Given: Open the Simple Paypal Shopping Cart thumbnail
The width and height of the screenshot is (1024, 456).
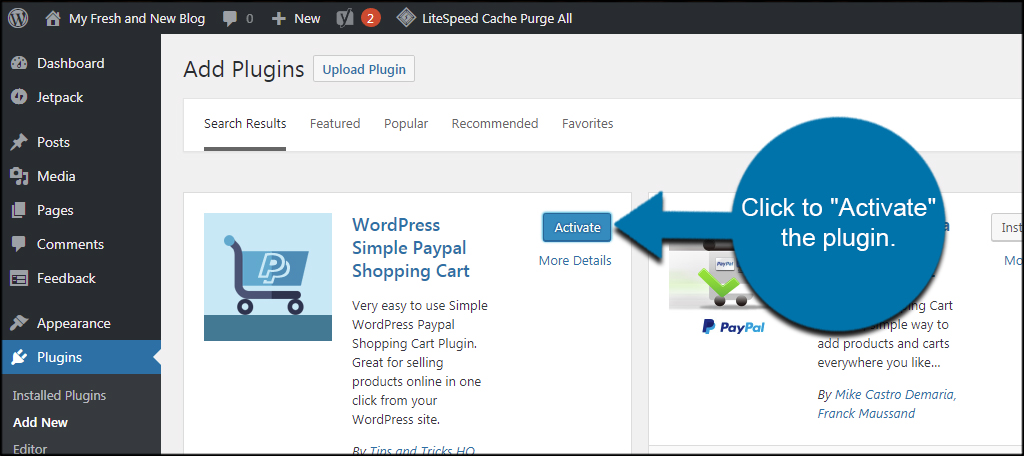Looking at the screenshot, I should [x=268, y=277].
